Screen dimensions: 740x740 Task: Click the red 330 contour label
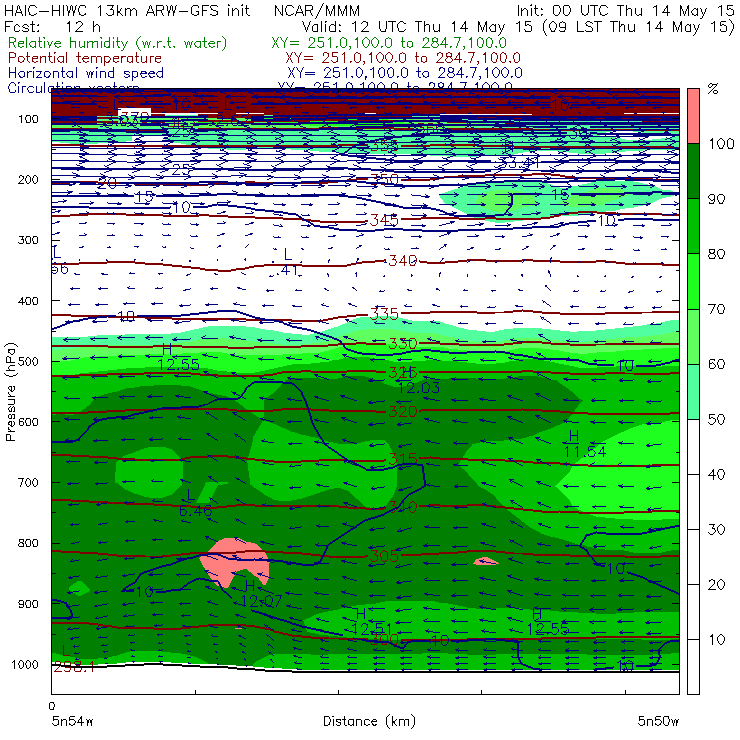point(402,344)
